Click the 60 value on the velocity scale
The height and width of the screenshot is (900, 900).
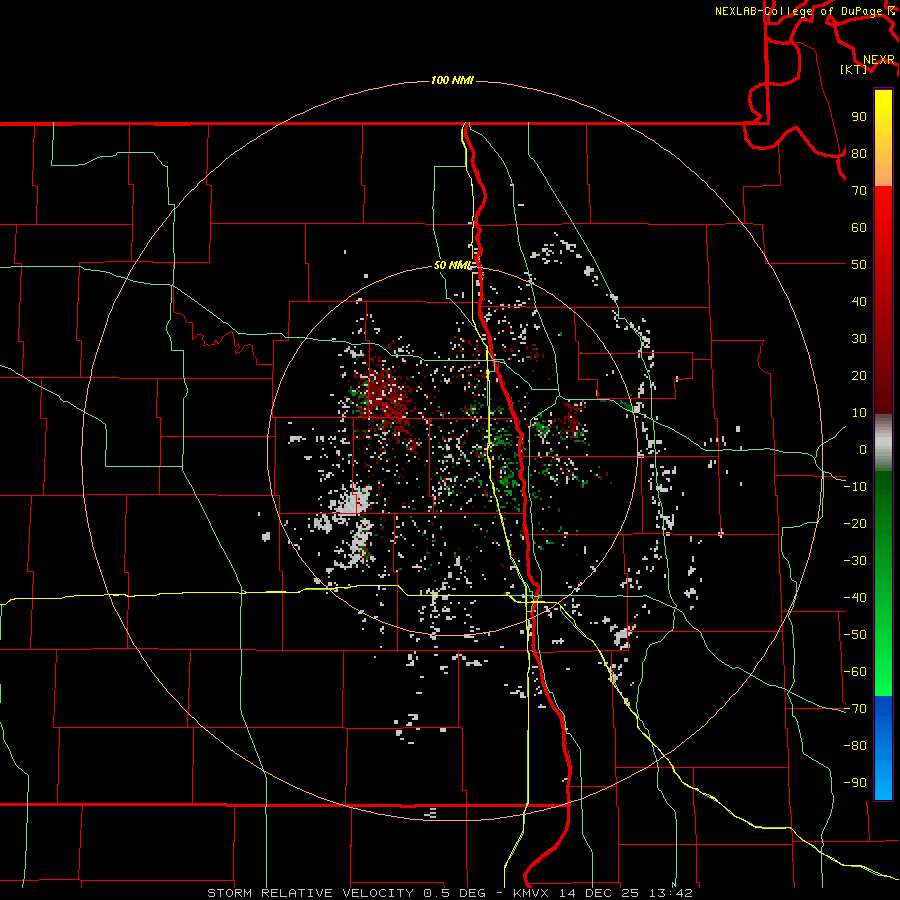[x=859, y=227]
